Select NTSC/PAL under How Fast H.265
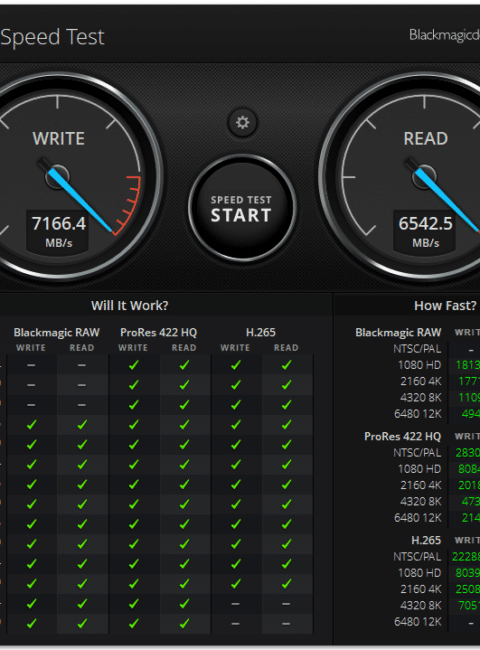The height and width of the screenshot is (650, 480). click(417, 557)
